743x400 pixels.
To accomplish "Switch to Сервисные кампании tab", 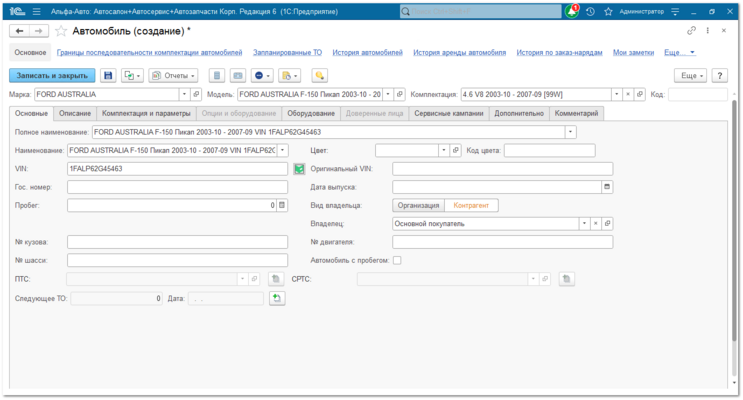I will click(x=449, y=113).
